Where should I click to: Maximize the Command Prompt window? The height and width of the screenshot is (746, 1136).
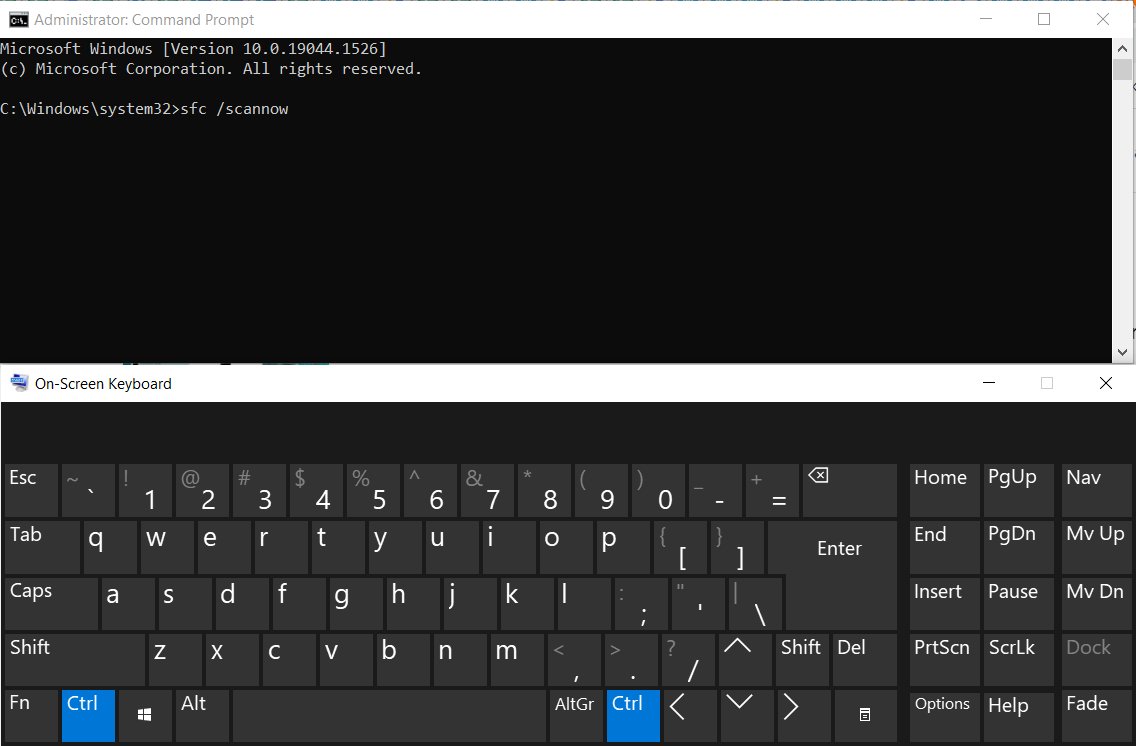point(1044,19)
